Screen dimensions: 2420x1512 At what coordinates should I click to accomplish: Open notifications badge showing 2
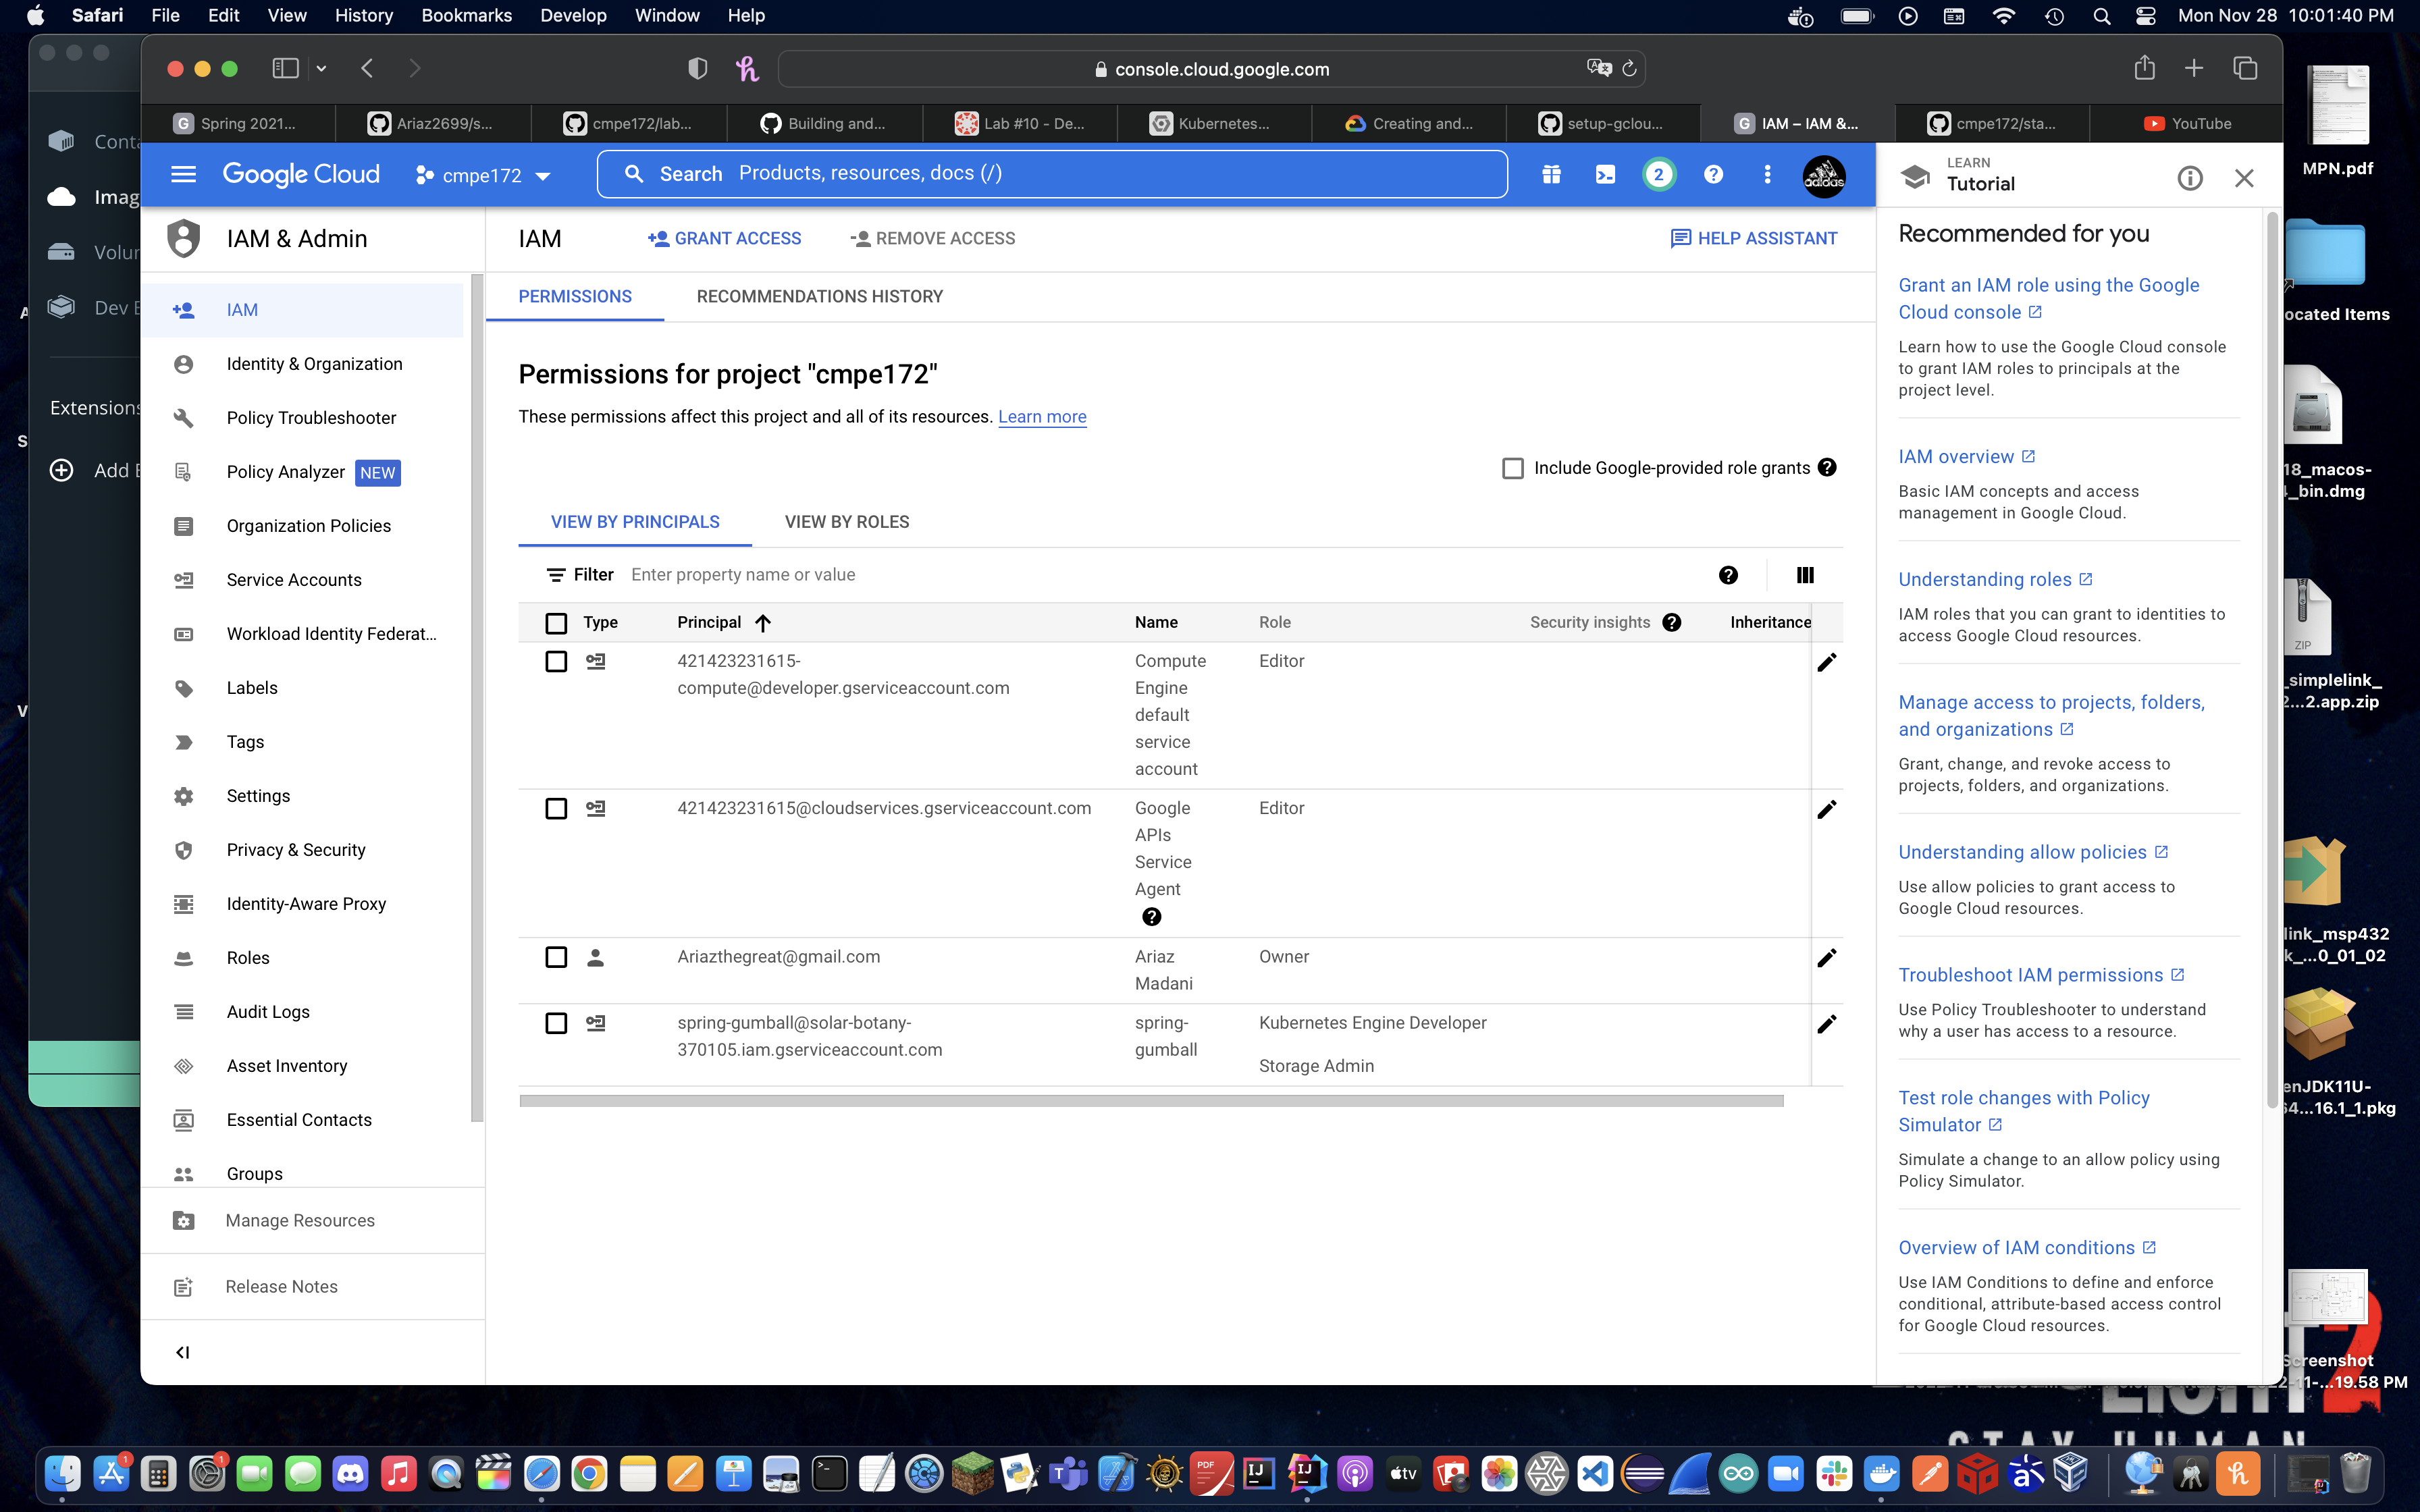coord(1658,174)
